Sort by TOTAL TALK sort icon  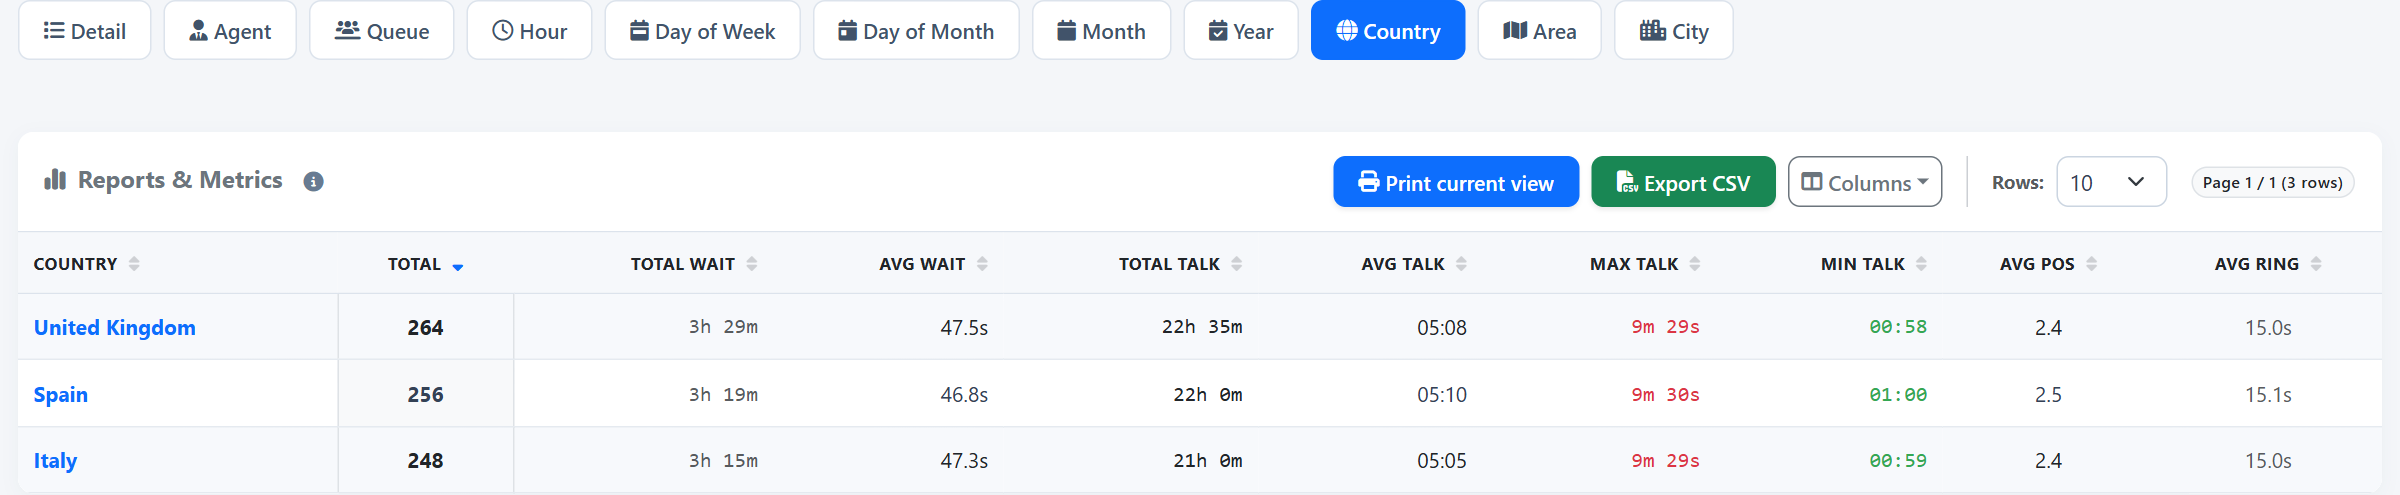[1237, 264]
